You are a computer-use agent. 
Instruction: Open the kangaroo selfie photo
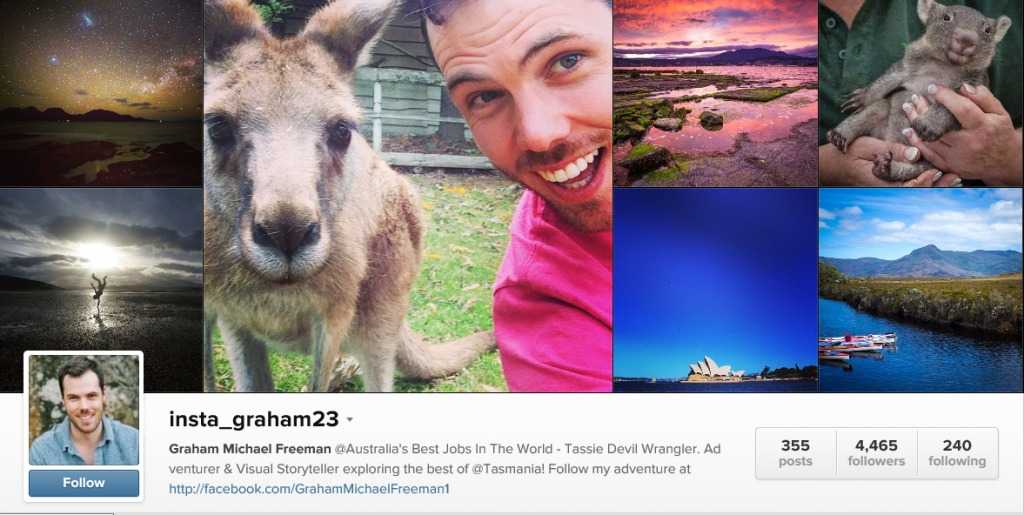click(x=408, y=196)
